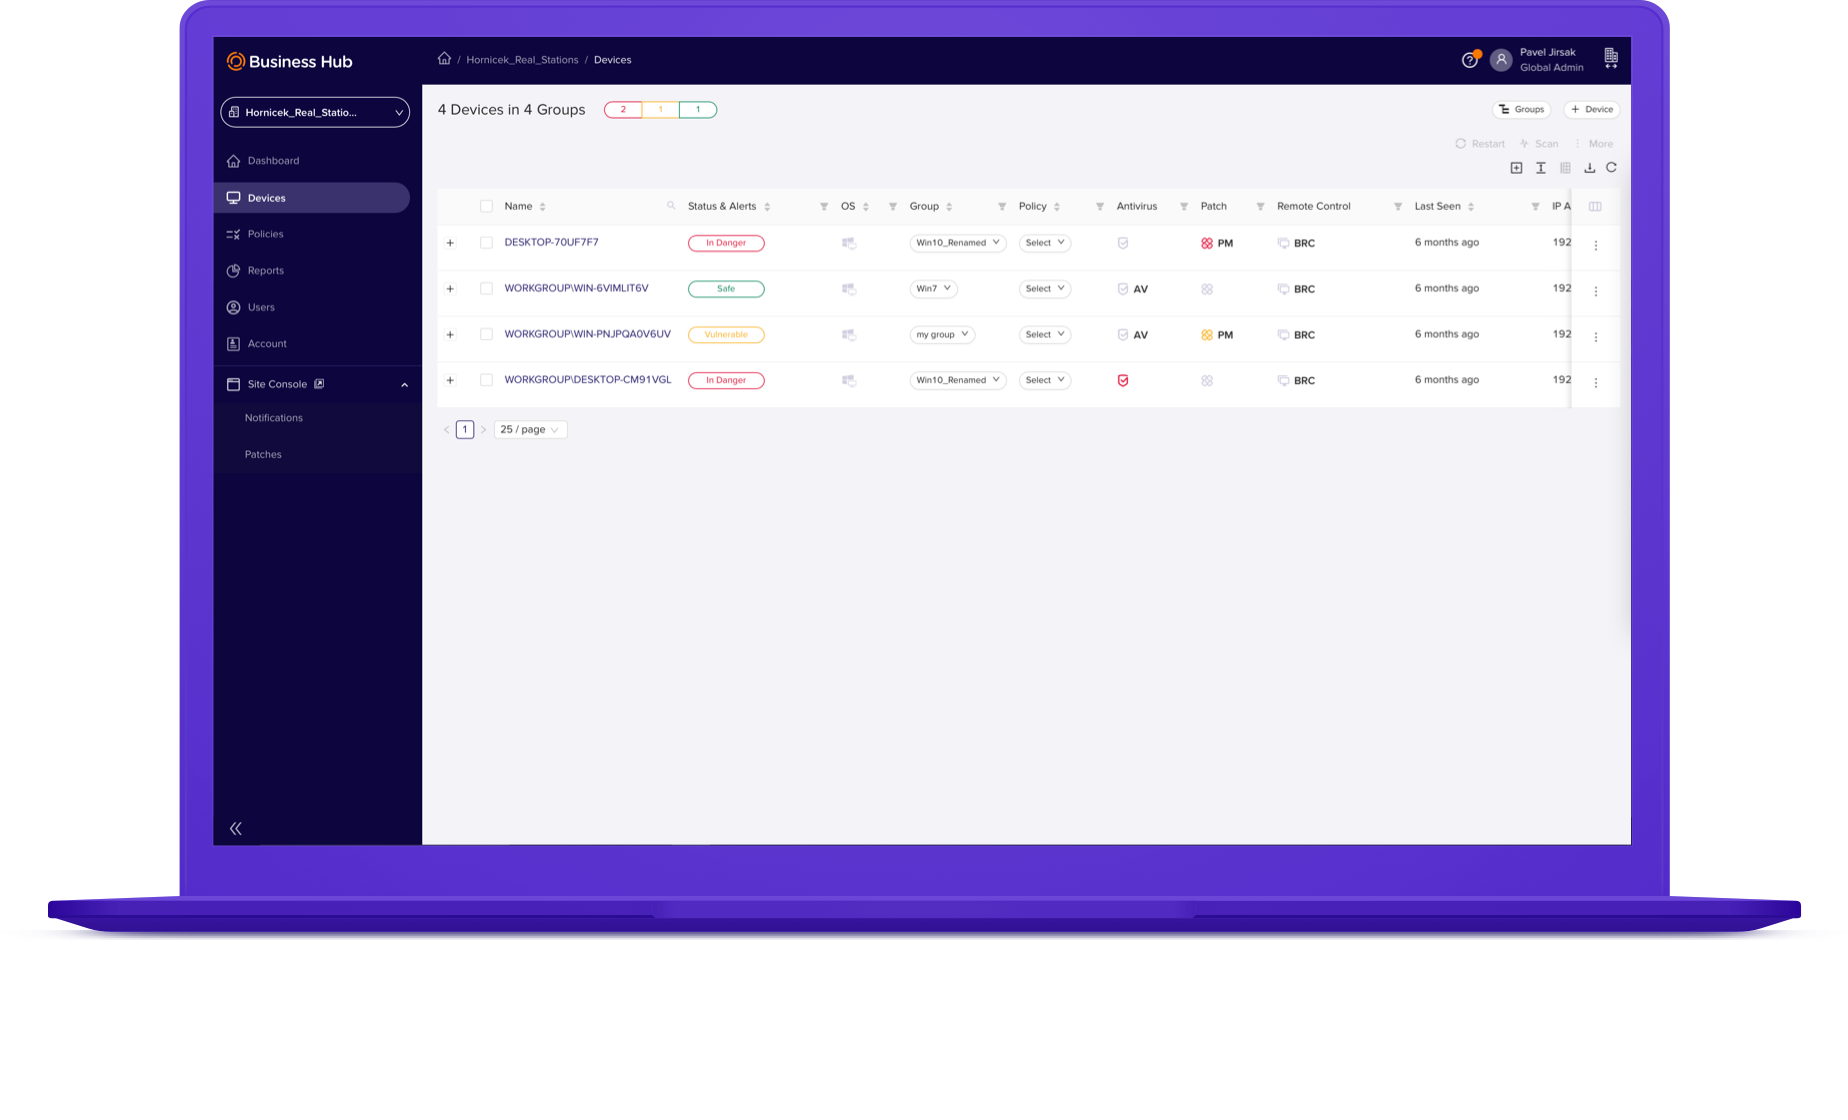Image resolution: width=1848 pixels, height=1120 pixels.
Task: Select the checkbox for DESKTOP-70UF7F7
Action: (x=486, y=243)
